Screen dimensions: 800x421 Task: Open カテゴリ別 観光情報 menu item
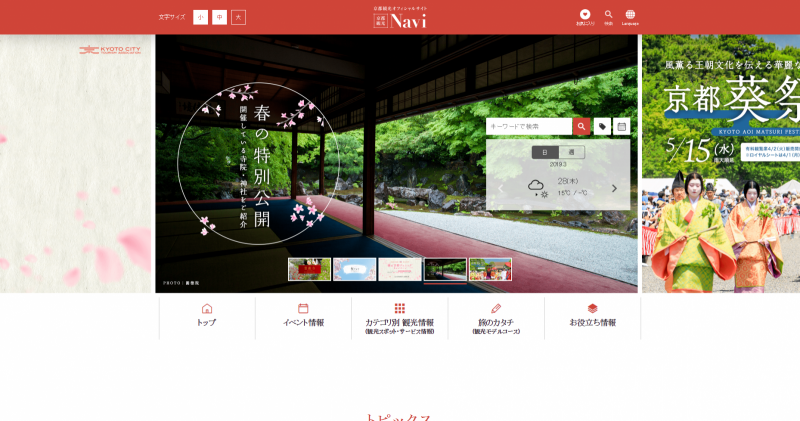399,317
